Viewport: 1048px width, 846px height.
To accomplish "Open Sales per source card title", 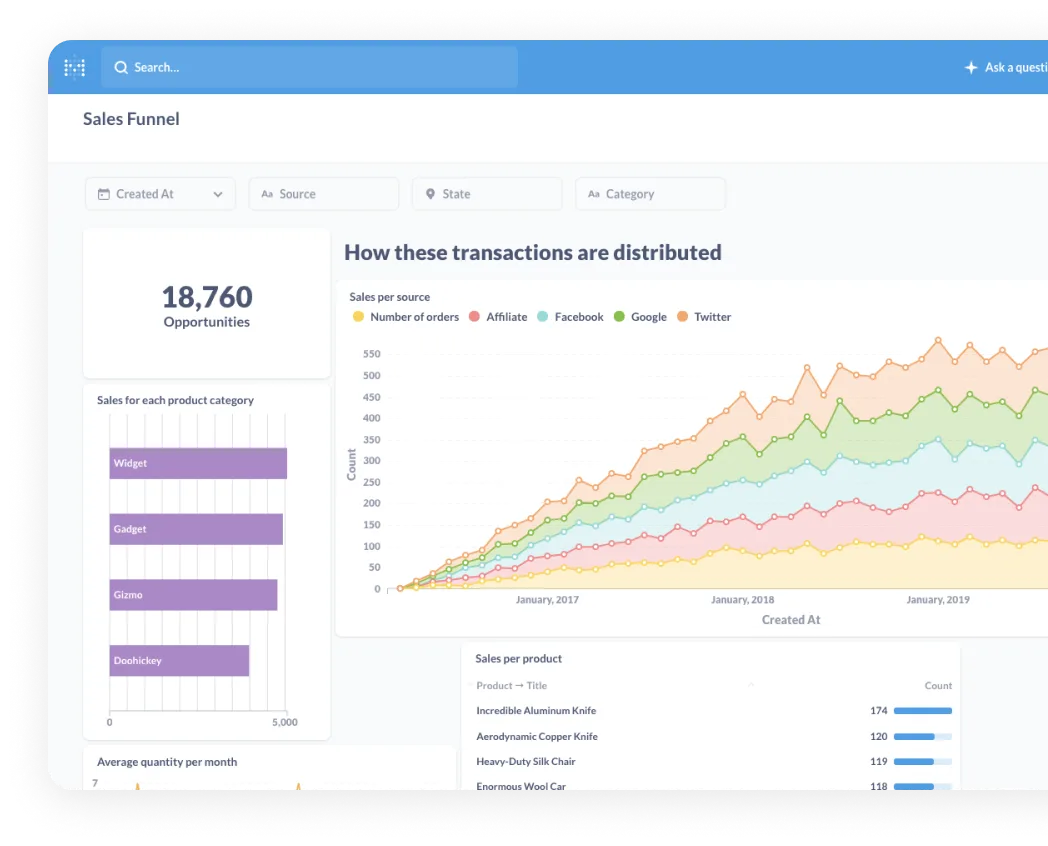I will [x=390, y=297].
